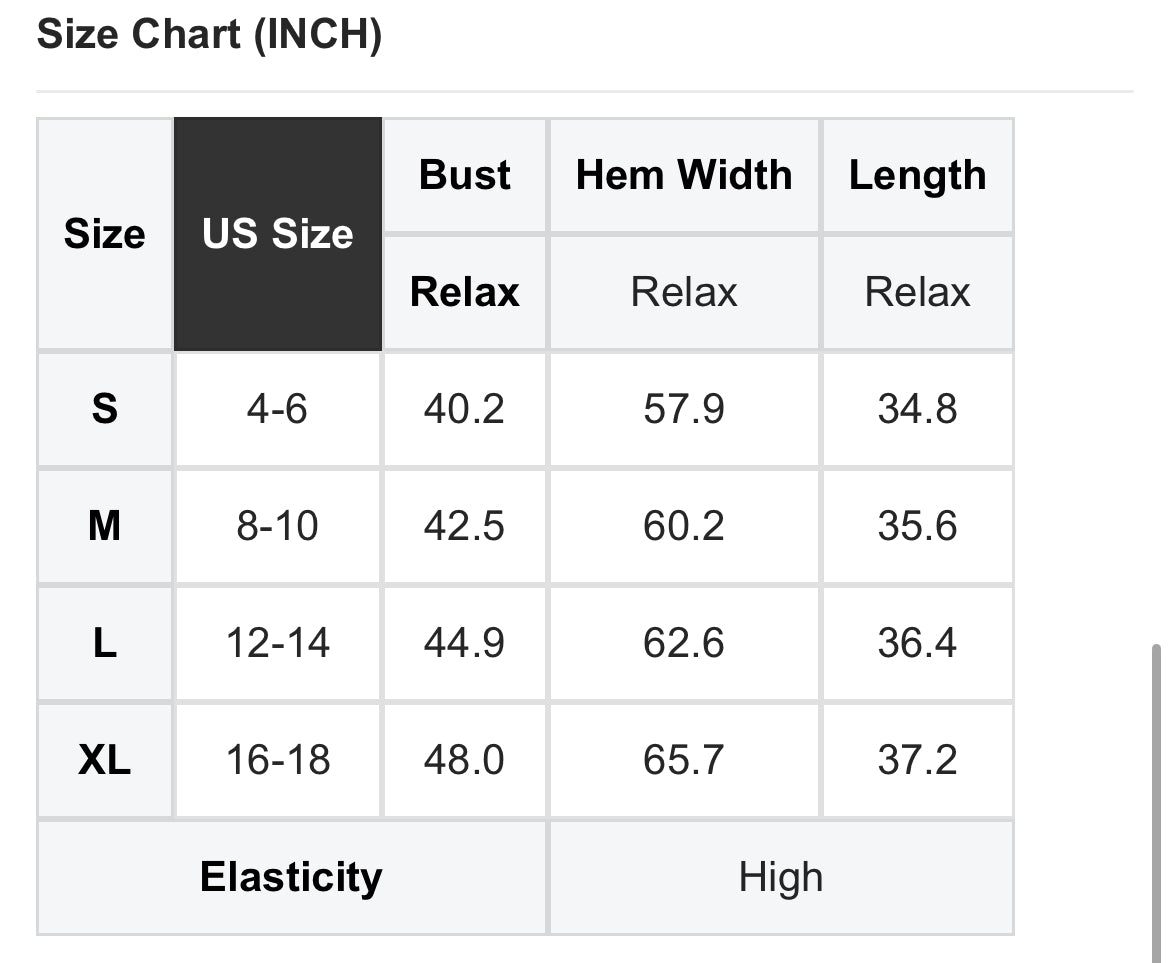Viewport: 1170px width, 963px height.
Task: Click the Elasticity row label
Action: 291,877
